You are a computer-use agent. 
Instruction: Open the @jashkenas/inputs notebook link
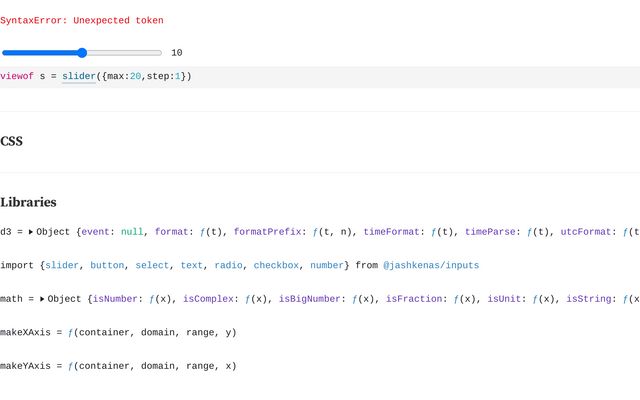click(431, 266)
